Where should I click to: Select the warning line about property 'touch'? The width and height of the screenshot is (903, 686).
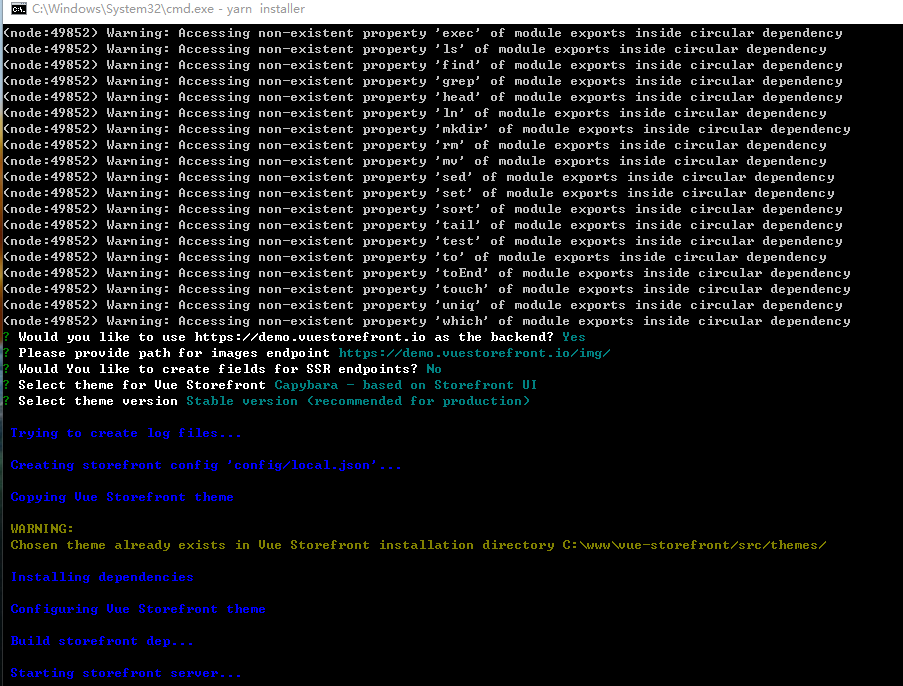[427, 289]
